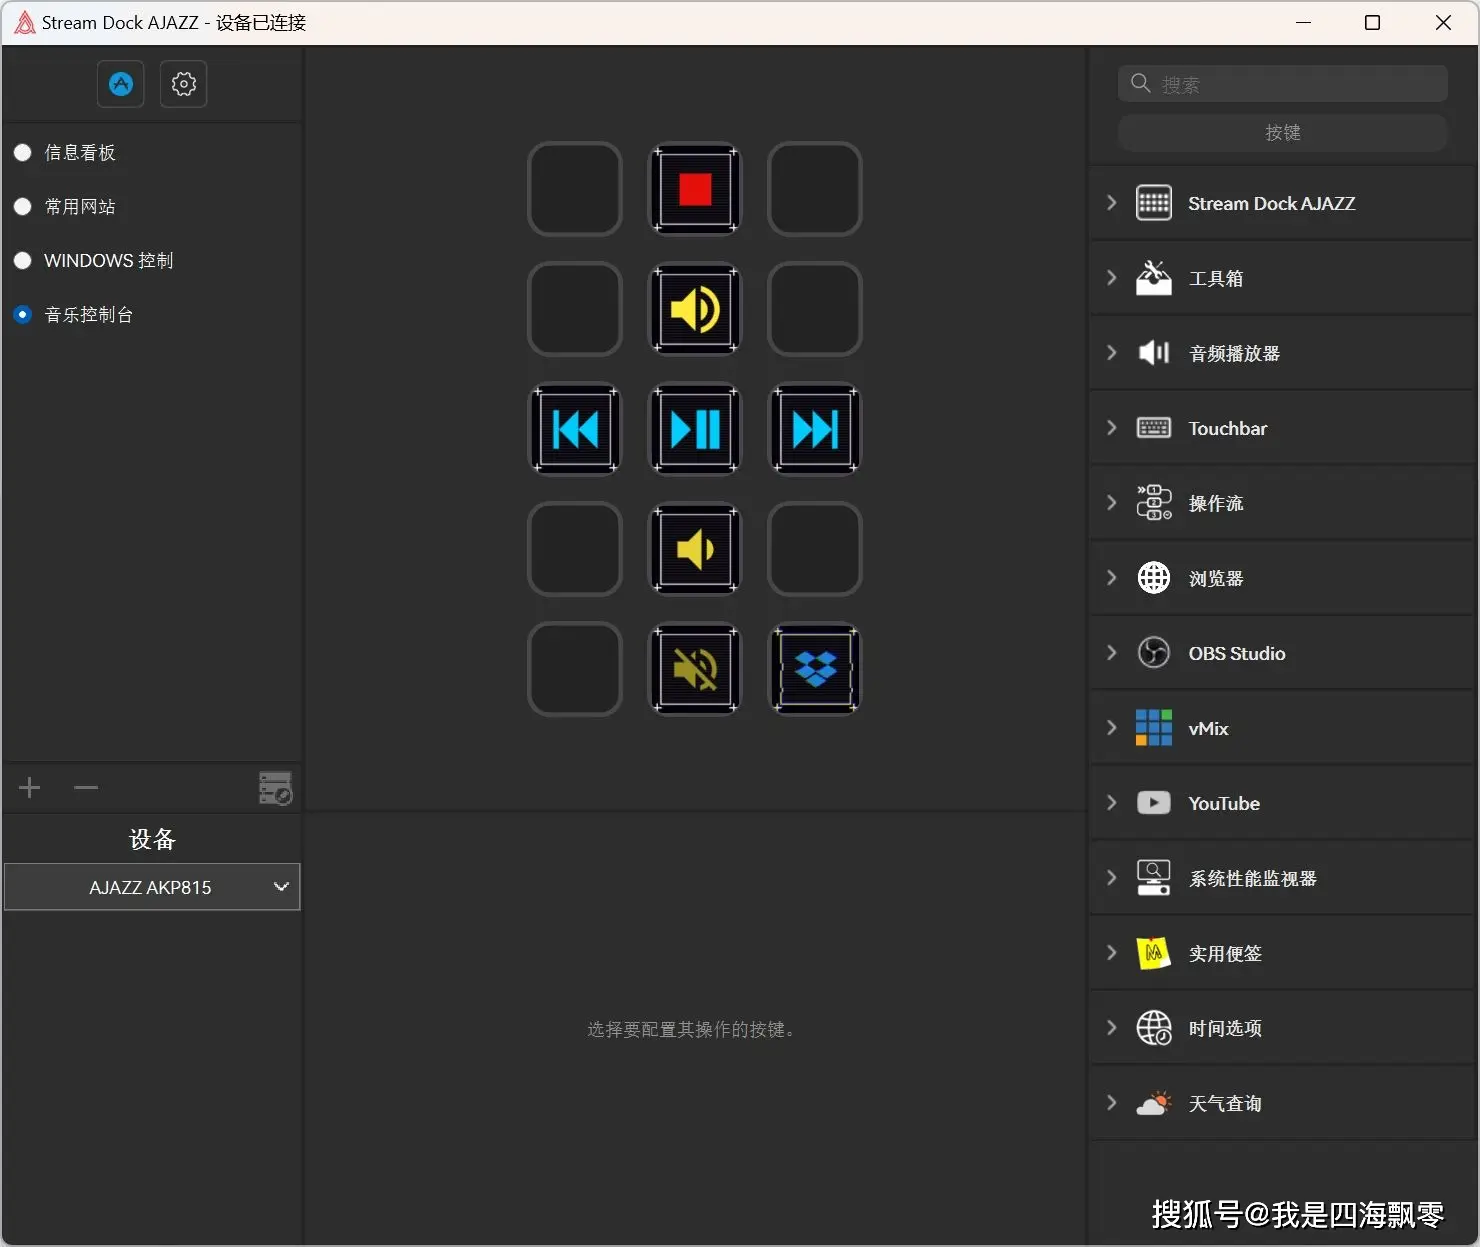Add a new profile with plus icon
The height and width of the screenshot is (1247, 1480).
coord(30,788)
